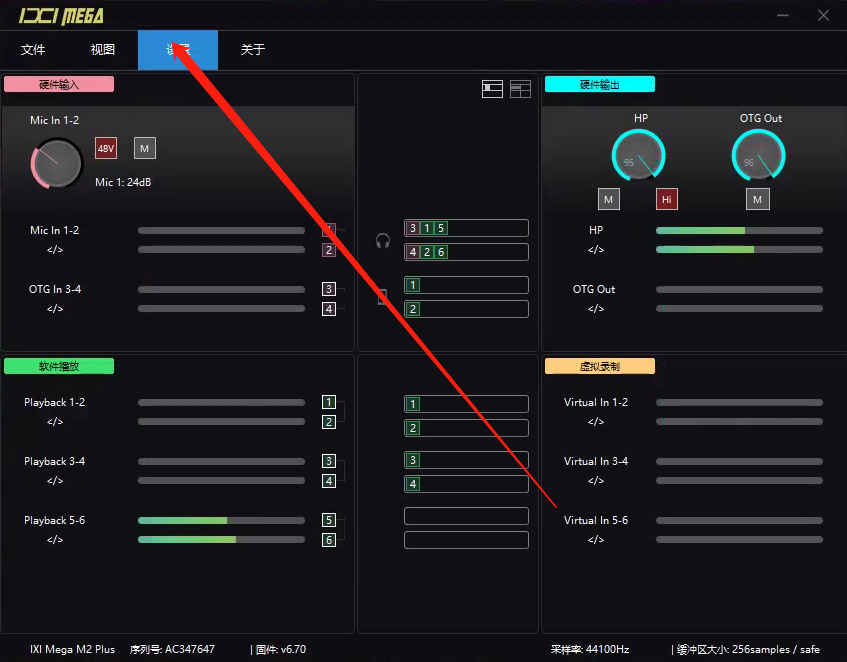This screenshot has width=847, height=662.
Task: Open virtual recording routing row containing 4
Action: tap(466, 484)
